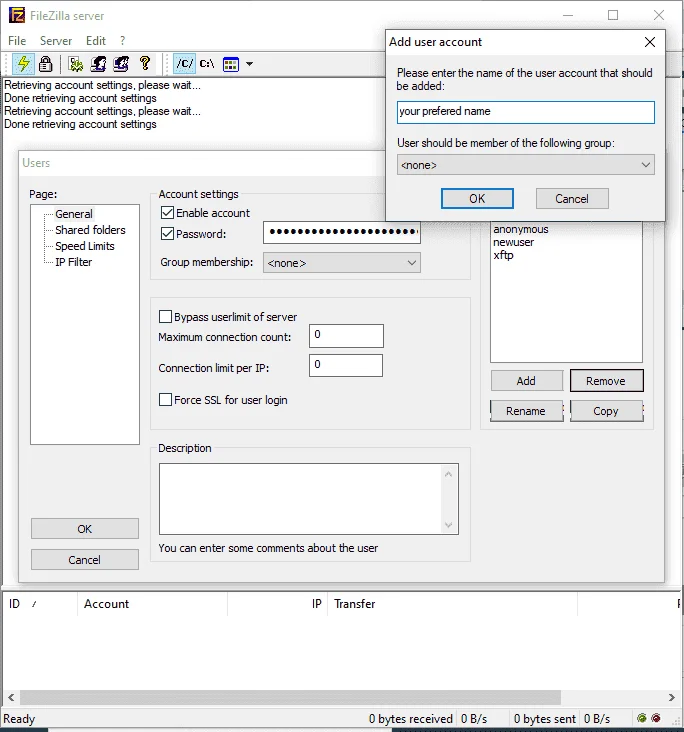Click description scroll down arrow
The height and width of the screenshot is (732, 684).
[448, 525]
